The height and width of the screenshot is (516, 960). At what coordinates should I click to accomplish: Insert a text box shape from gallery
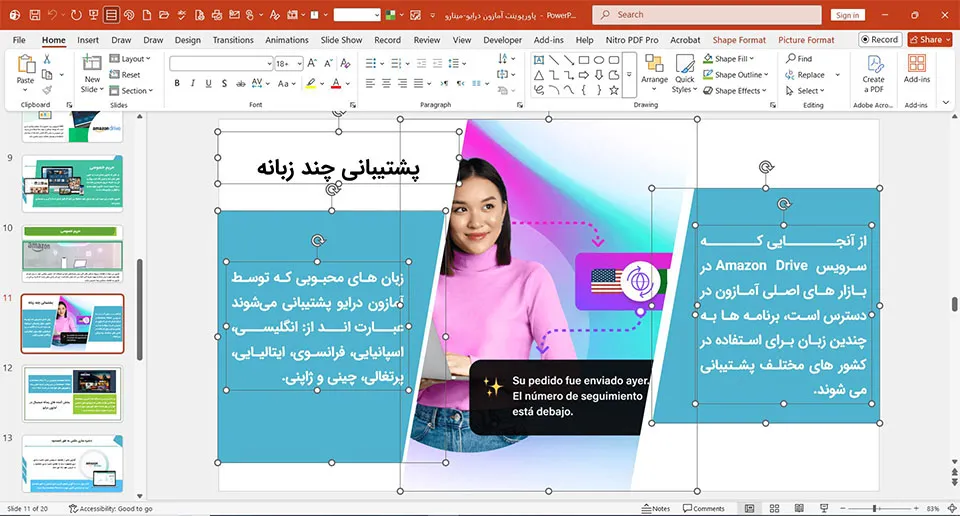pos(539,60)
